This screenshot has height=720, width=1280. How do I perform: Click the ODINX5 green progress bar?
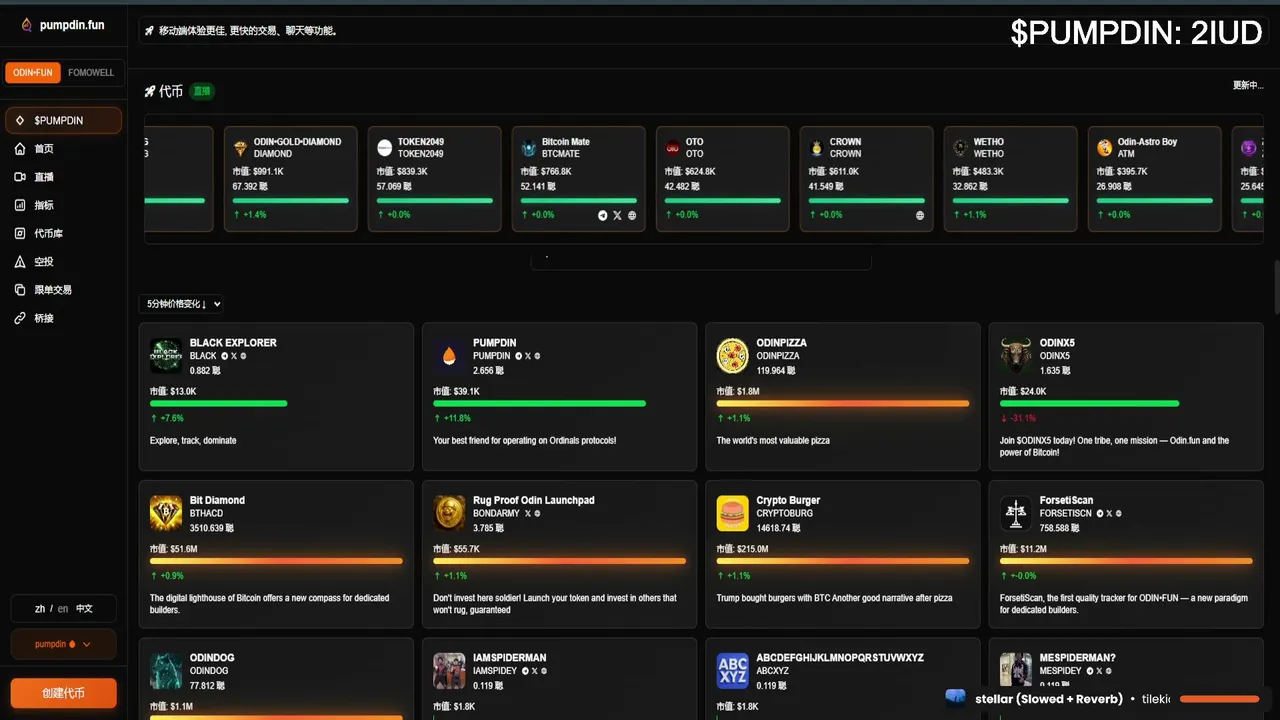point(1089,404)
